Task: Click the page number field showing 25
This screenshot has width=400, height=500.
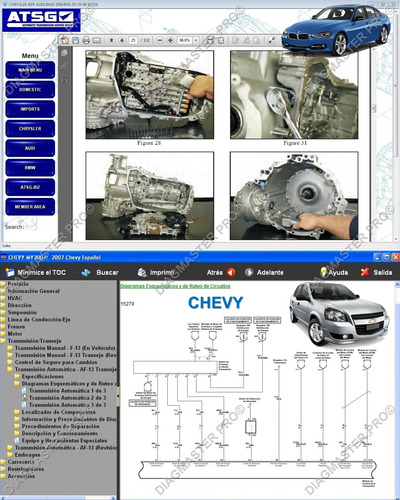Action: 133,40
